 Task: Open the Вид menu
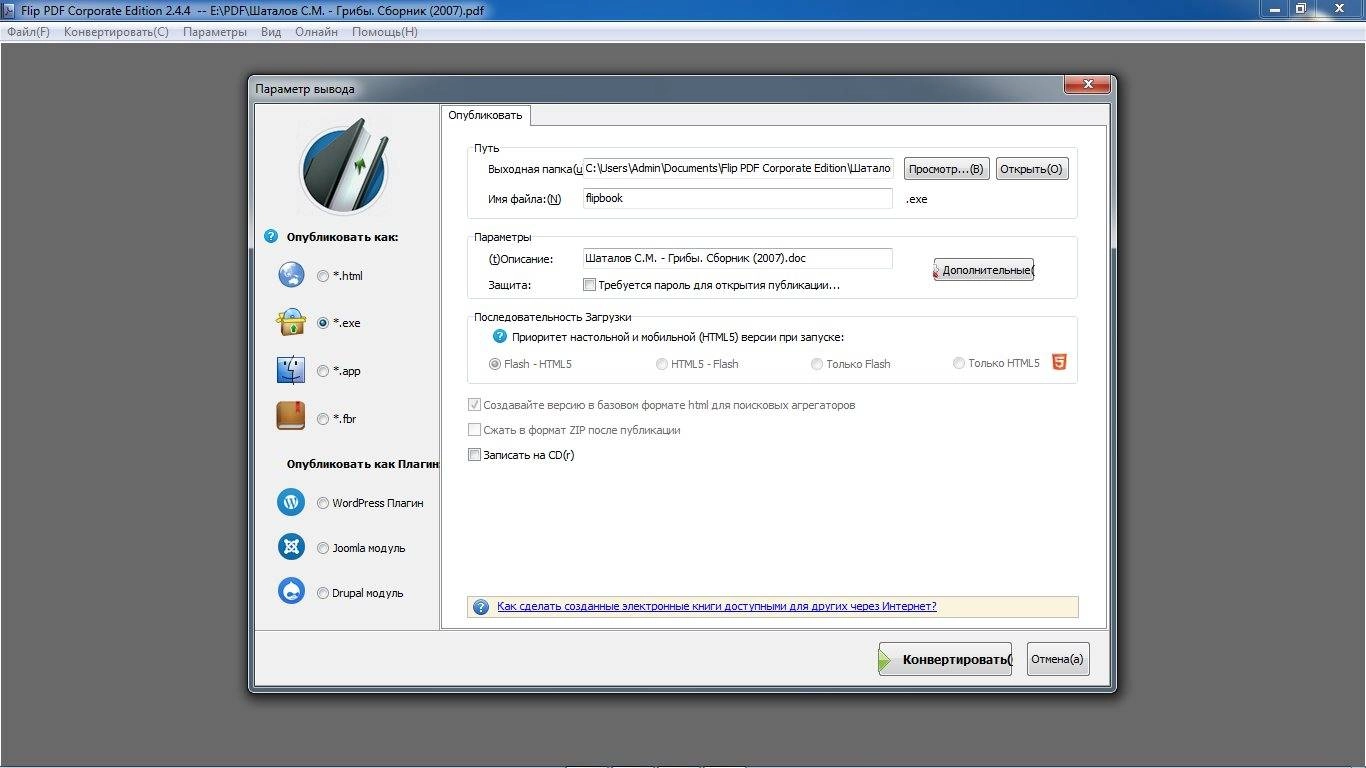click(x=271, y=32)
